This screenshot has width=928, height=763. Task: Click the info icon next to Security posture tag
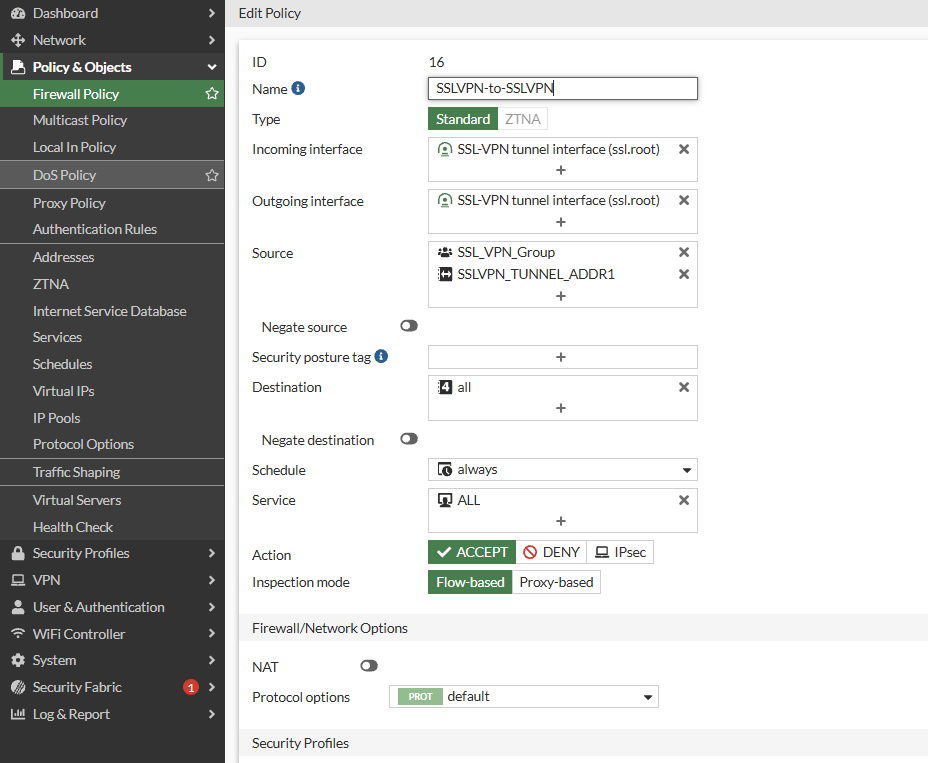(381, 356)
